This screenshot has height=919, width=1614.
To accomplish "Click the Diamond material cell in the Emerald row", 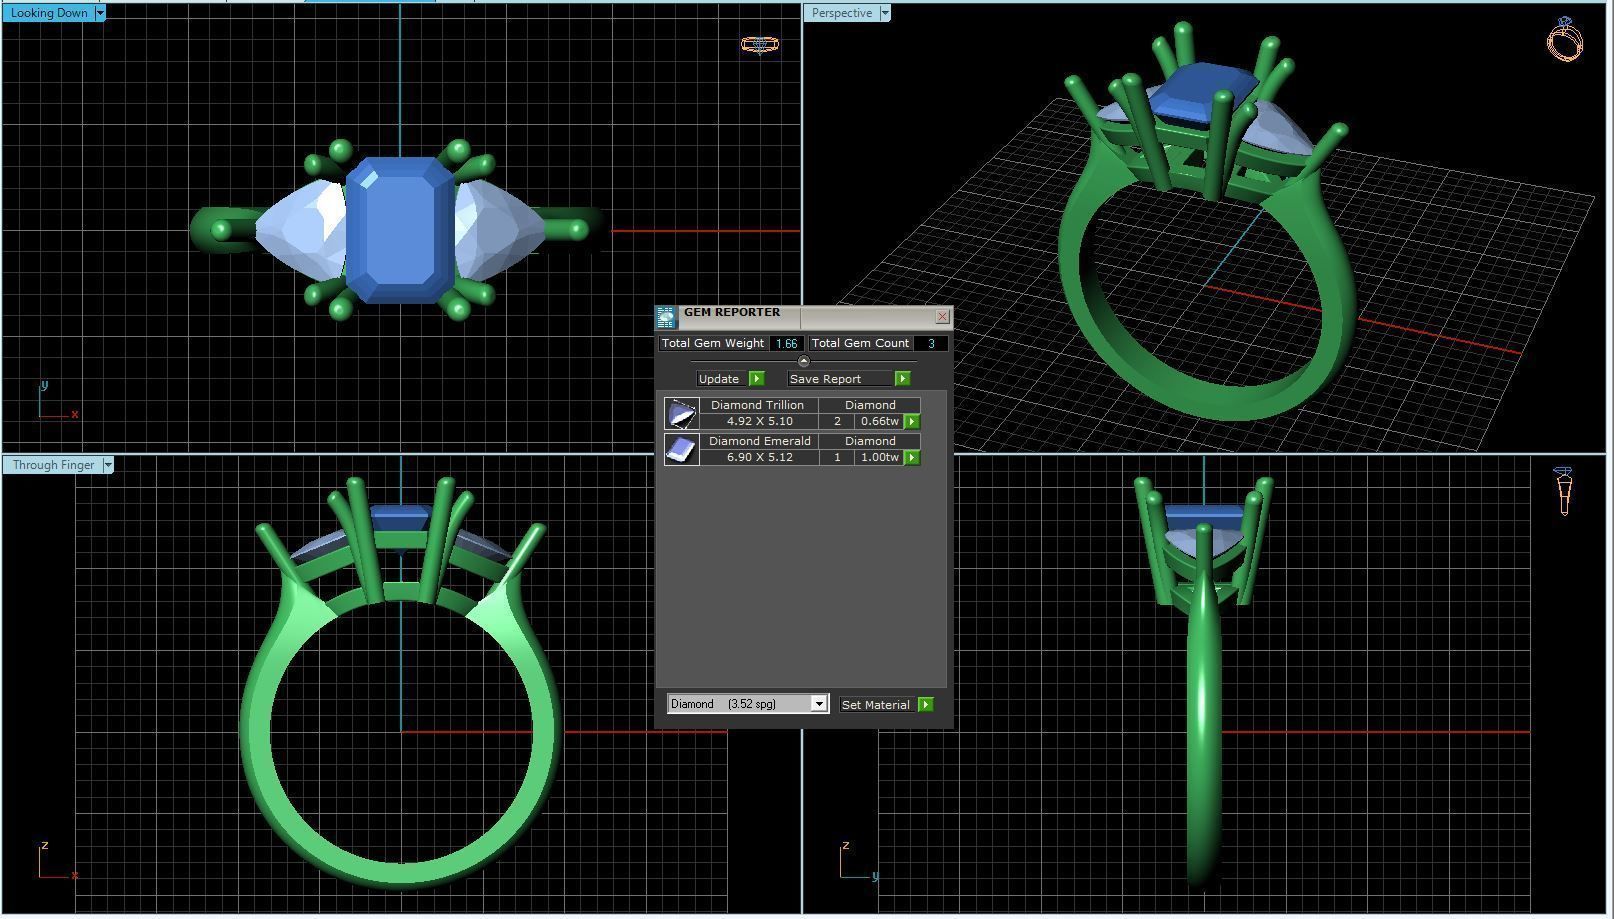I will pos(870,441).
